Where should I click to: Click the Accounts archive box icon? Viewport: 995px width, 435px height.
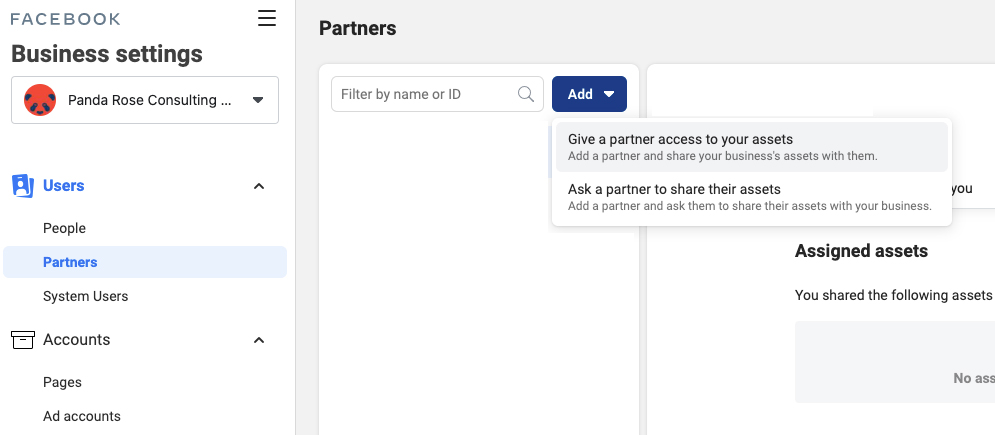[22, 340]
